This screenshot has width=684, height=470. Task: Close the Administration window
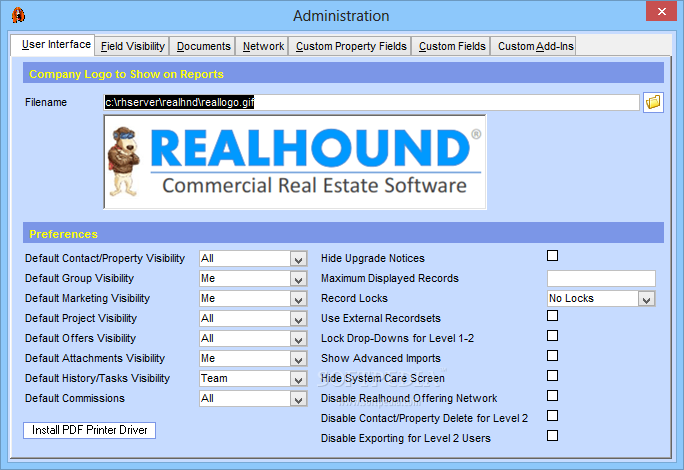pos(661,11)
